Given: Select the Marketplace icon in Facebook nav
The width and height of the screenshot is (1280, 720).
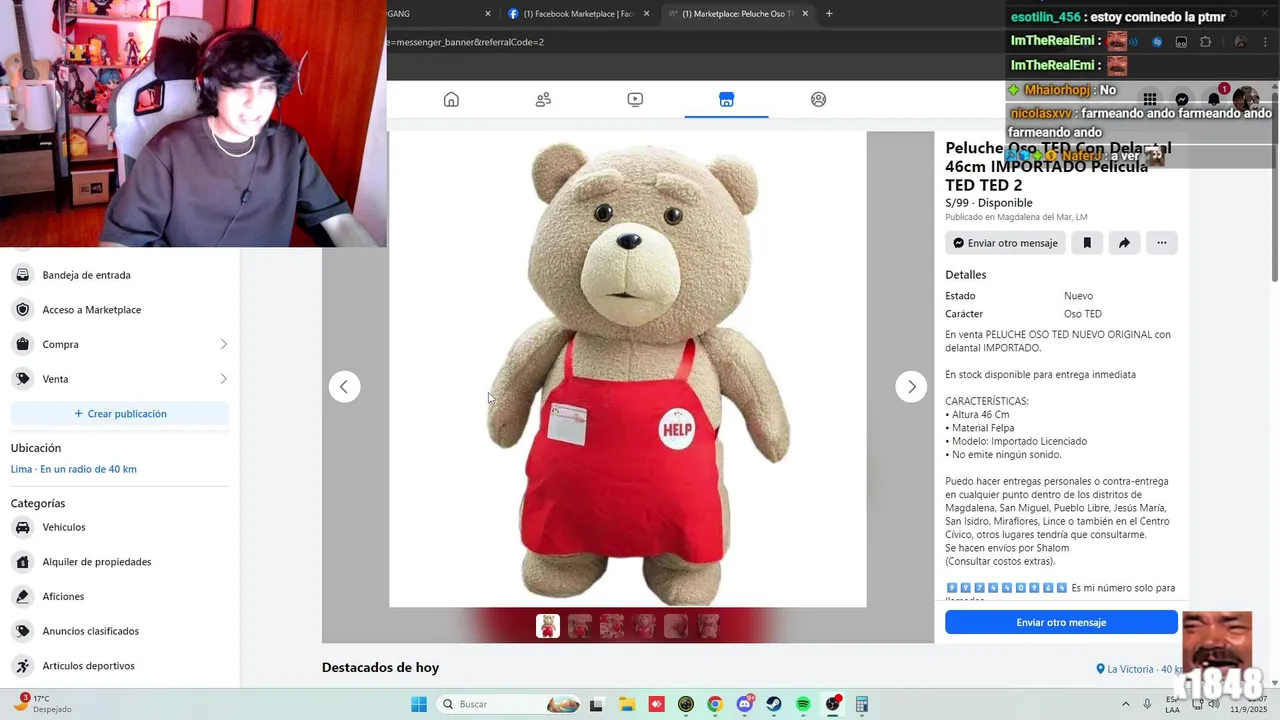Looking at the screenshot, I should pyautogui.click(x=727, y=99).
